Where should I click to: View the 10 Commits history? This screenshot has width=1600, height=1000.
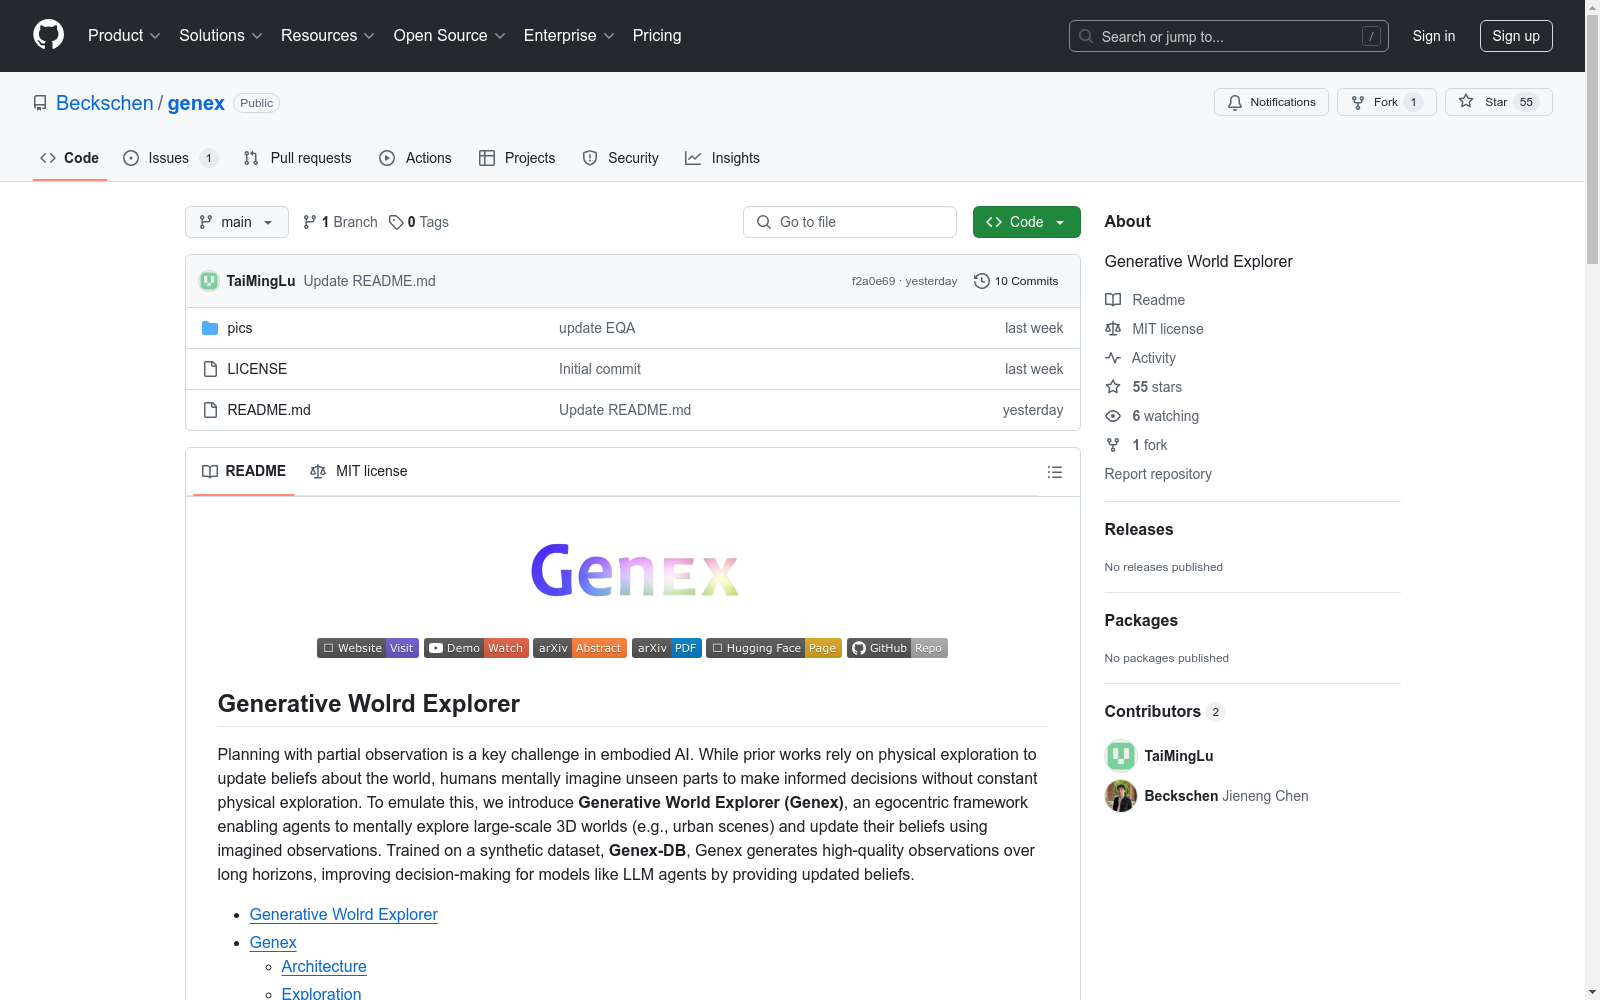coord(1016,281)
